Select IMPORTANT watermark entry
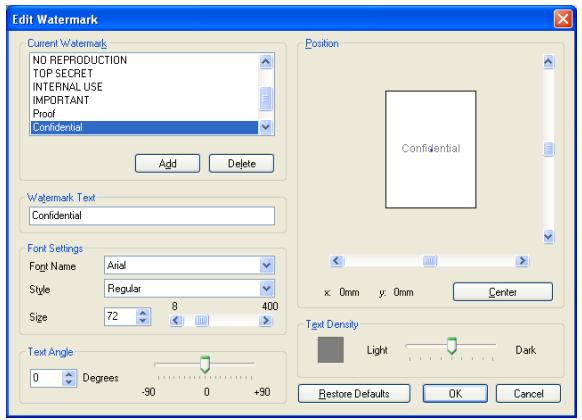The width and height of the screenshot is (582, 420). click(144, 100)
